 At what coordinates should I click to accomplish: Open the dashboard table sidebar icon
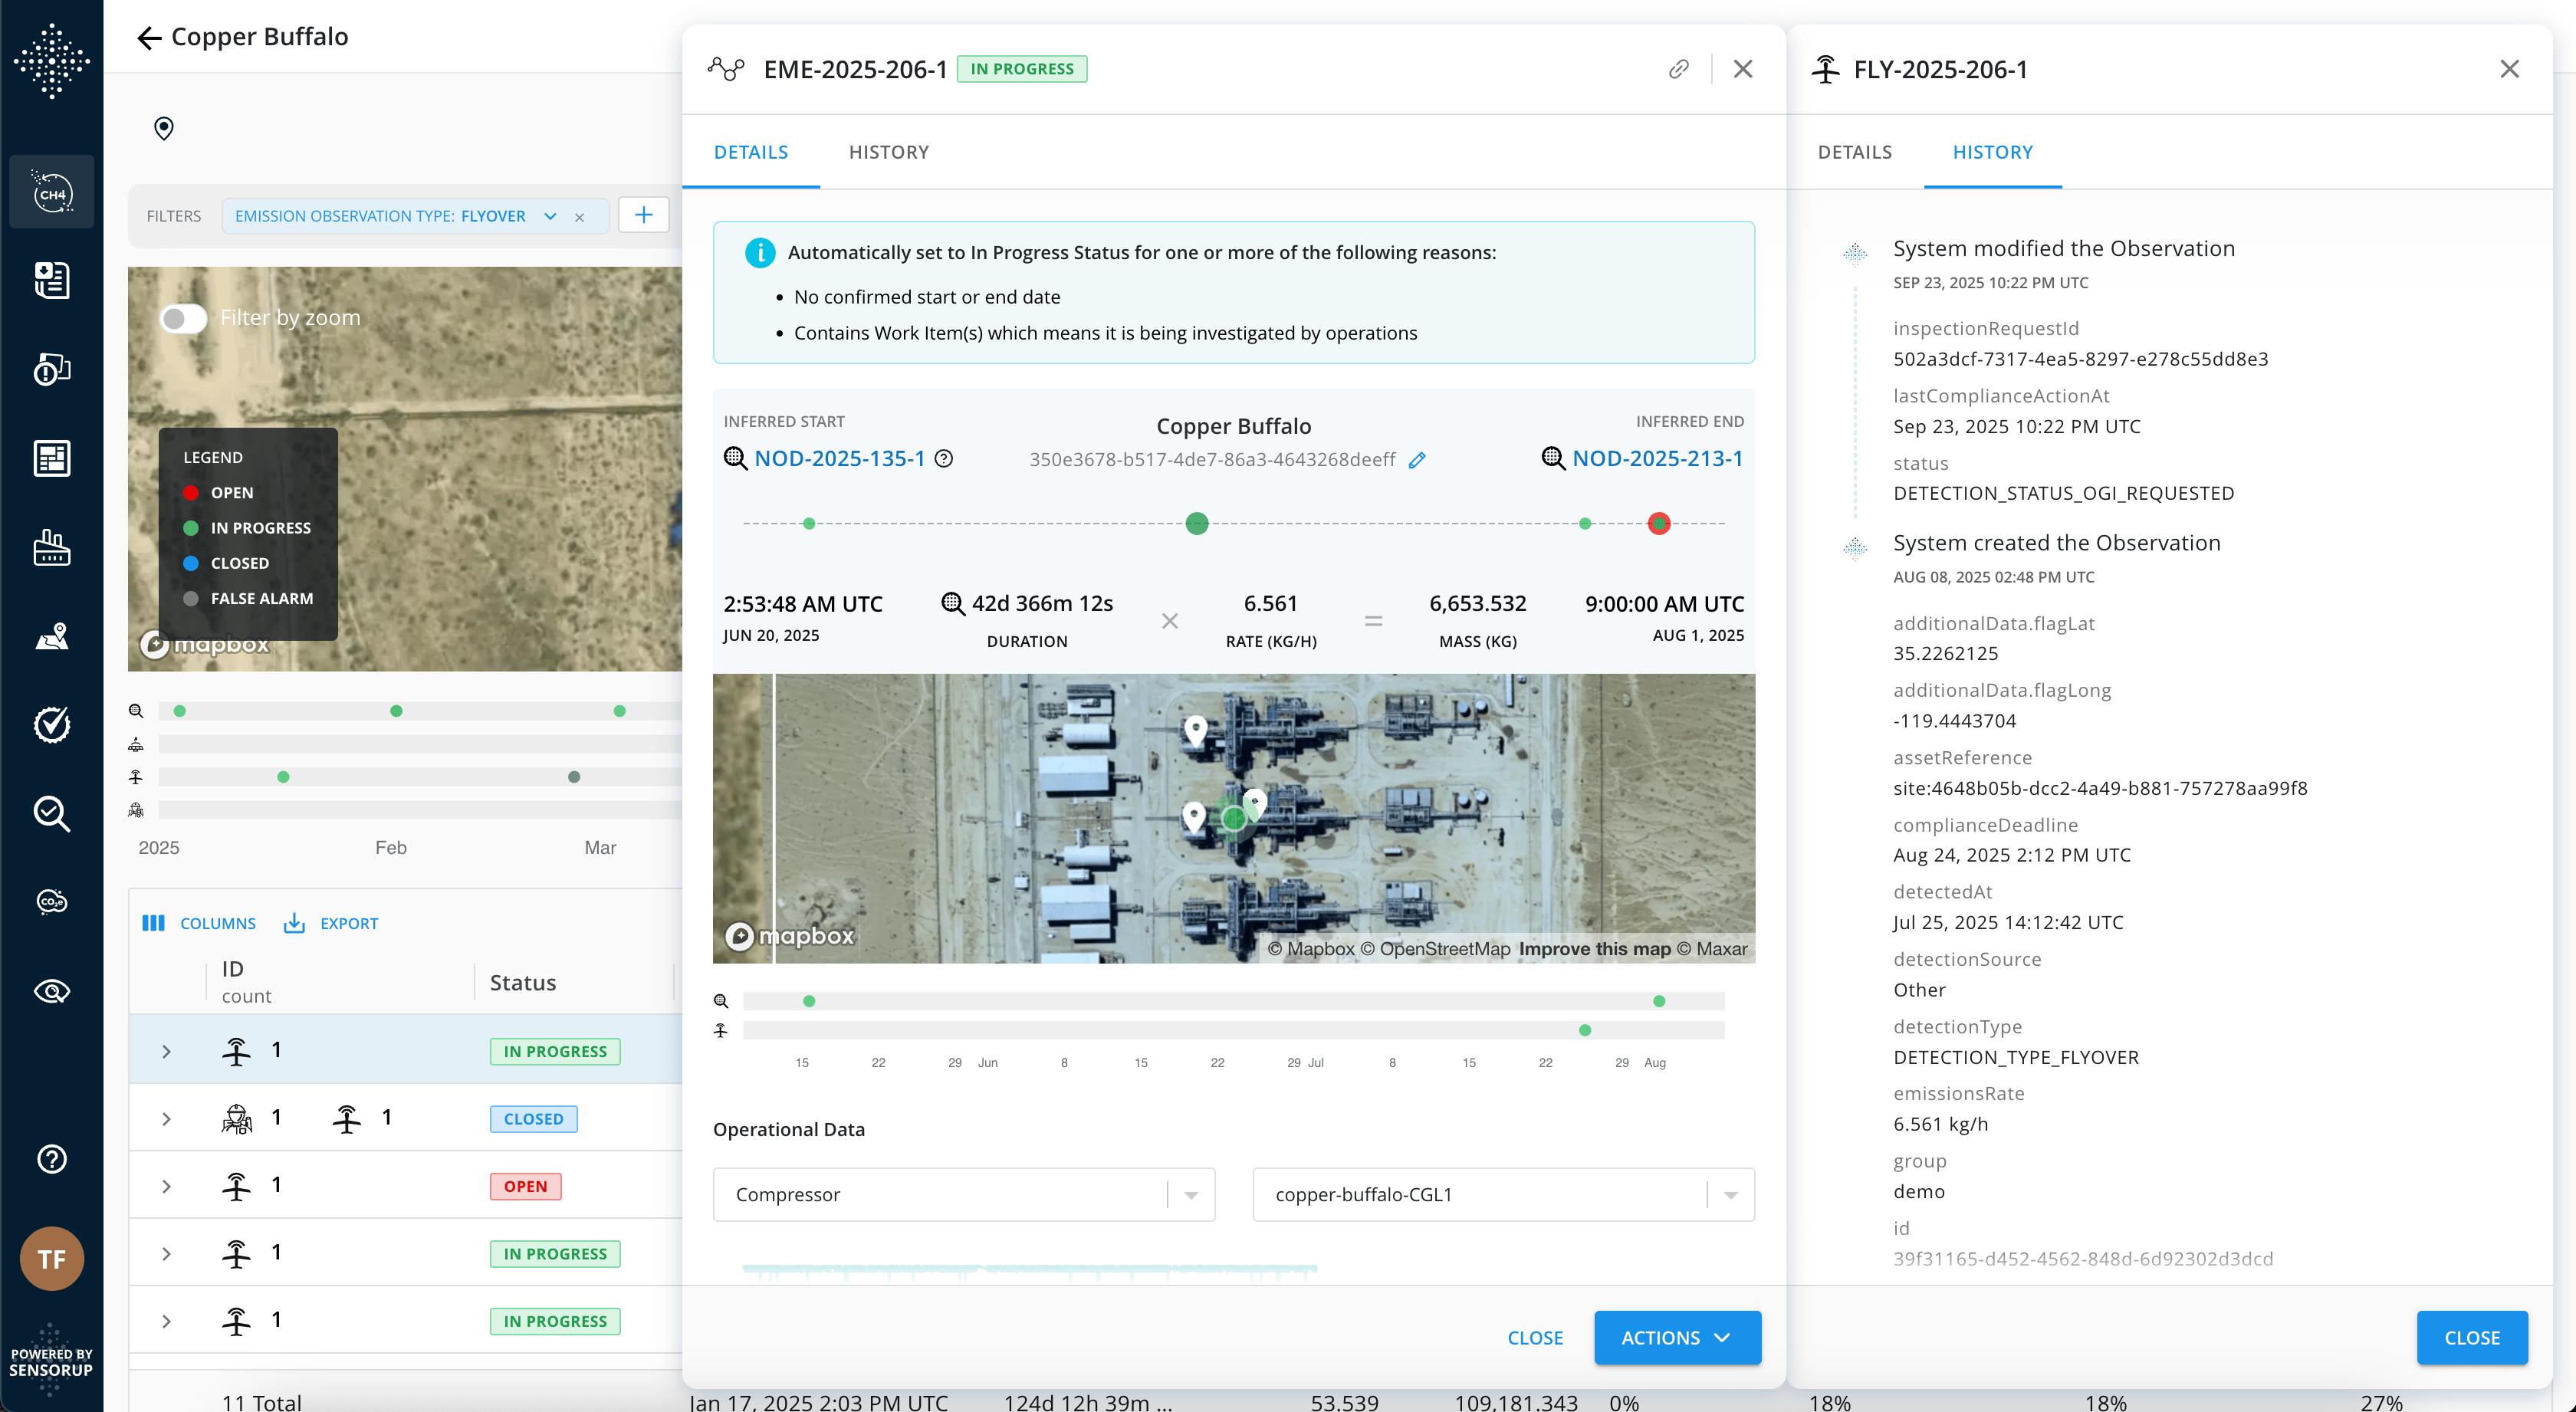pos(52,458)
